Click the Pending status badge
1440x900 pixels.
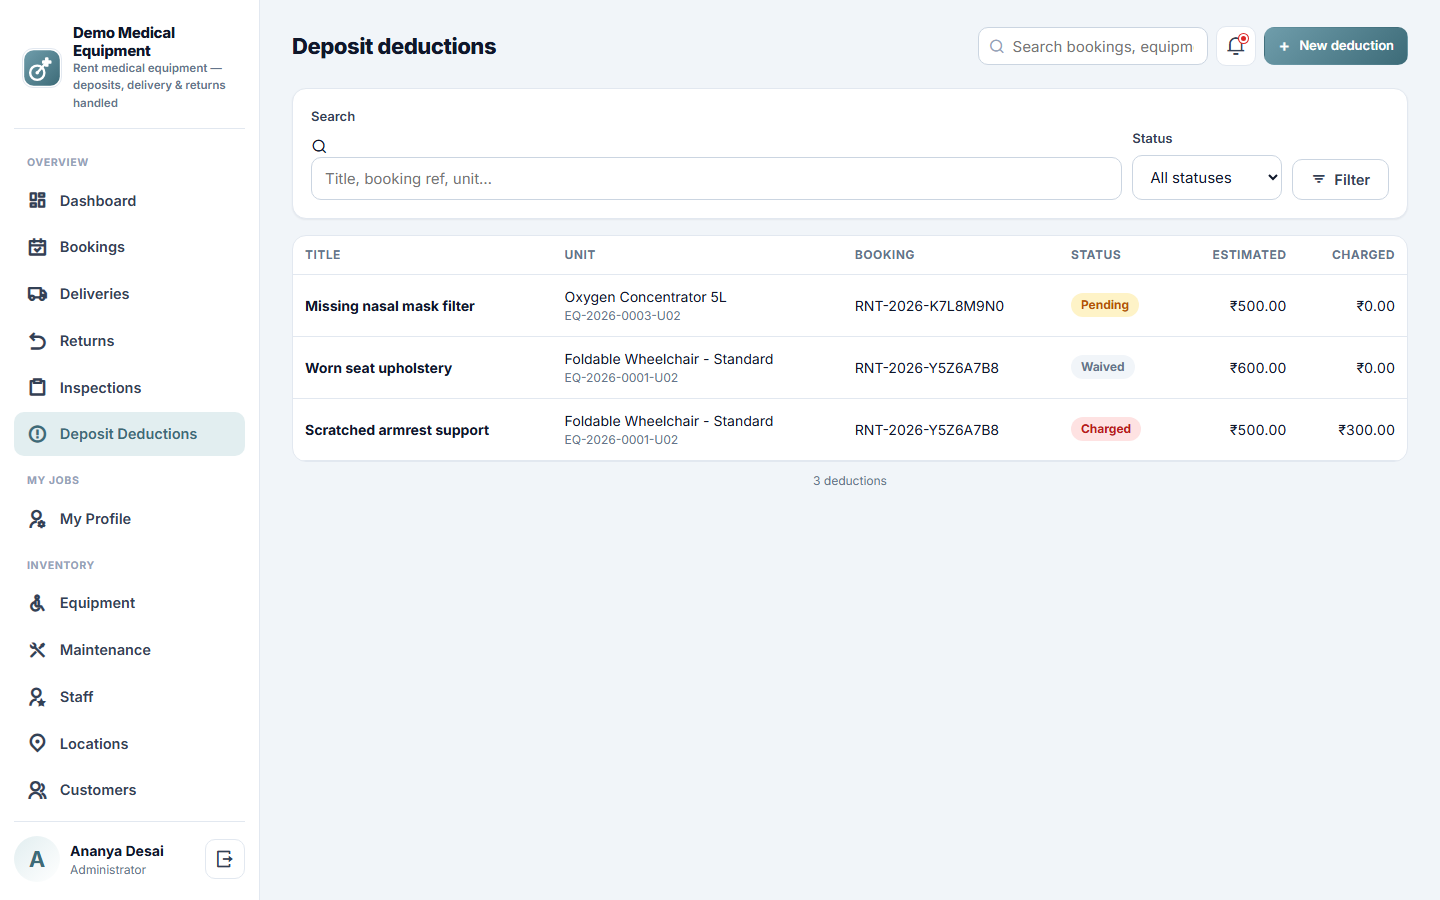tap(1104, 305)
